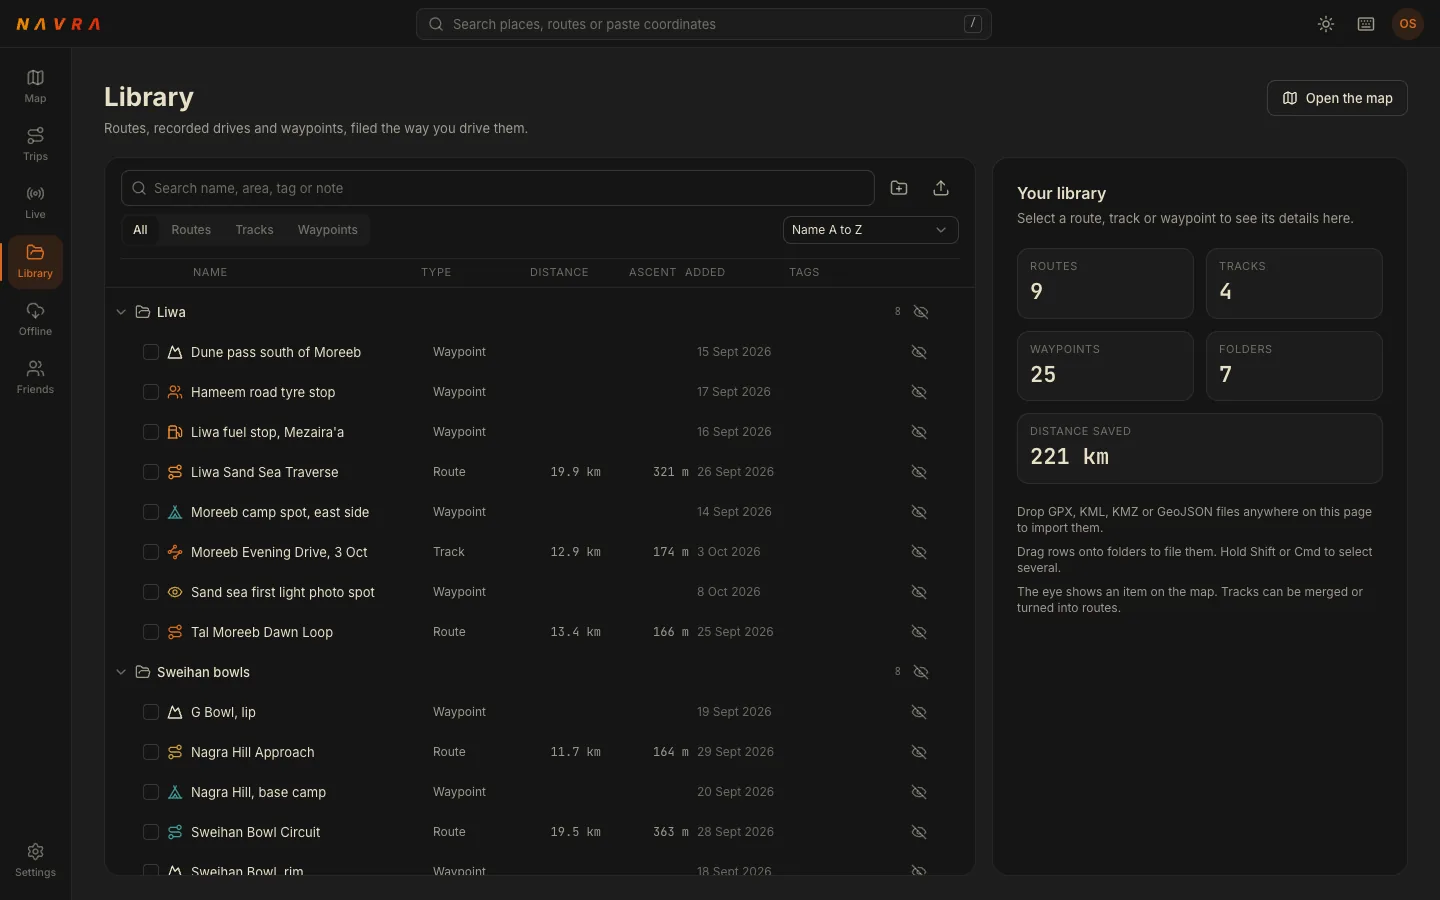The width and height of the screenshot is (1440, 900).
Task: Open Settings at sidebar bottom
Action: point(35,860)
